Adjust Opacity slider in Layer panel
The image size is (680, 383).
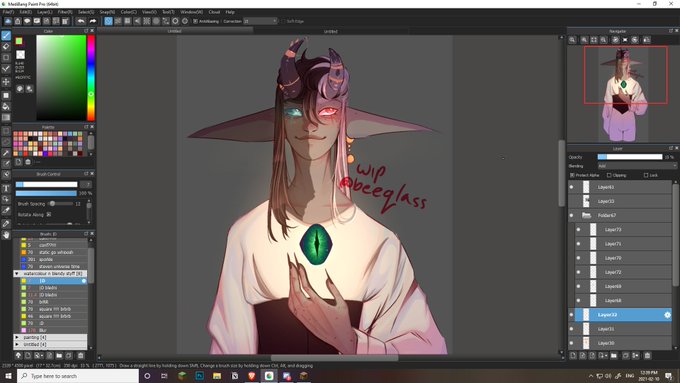[x=630, y=157]
